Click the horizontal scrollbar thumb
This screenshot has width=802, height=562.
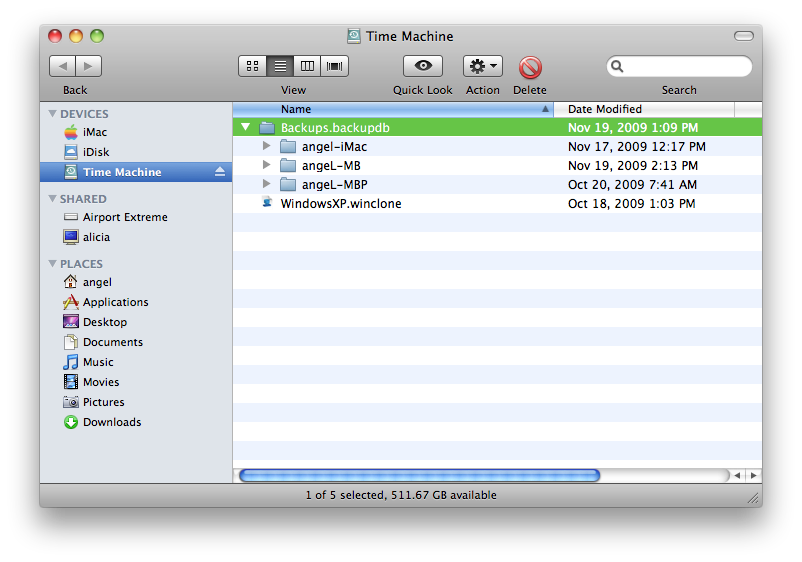coord(419,476)
